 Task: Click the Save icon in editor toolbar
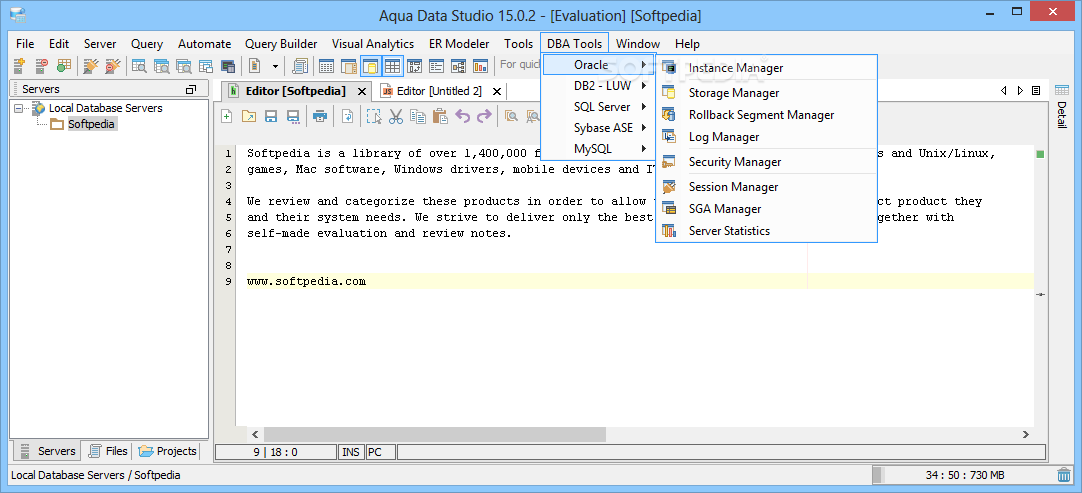[x=270, y=116]
